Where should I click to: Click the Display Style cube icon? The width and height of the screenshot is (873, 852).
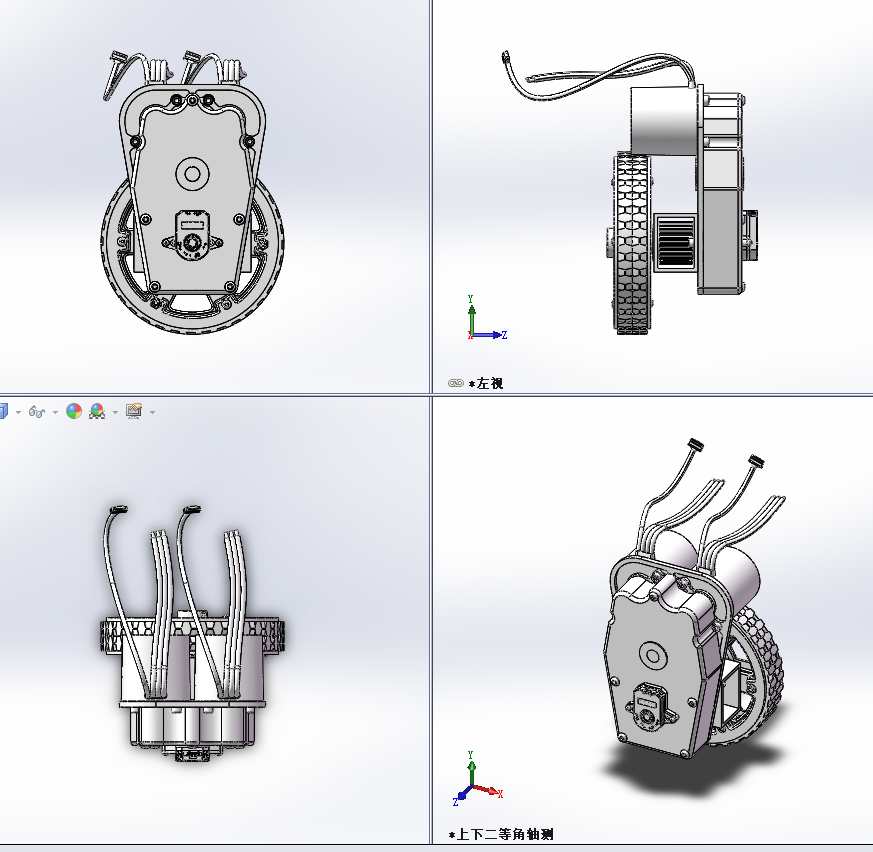click(x=3, y=412)
